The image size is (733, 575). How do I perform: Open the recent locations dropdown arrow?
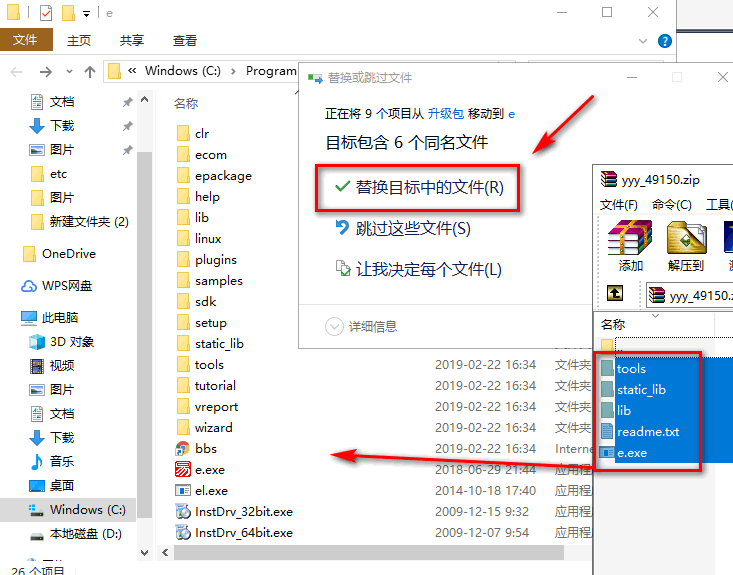[68, 71]
